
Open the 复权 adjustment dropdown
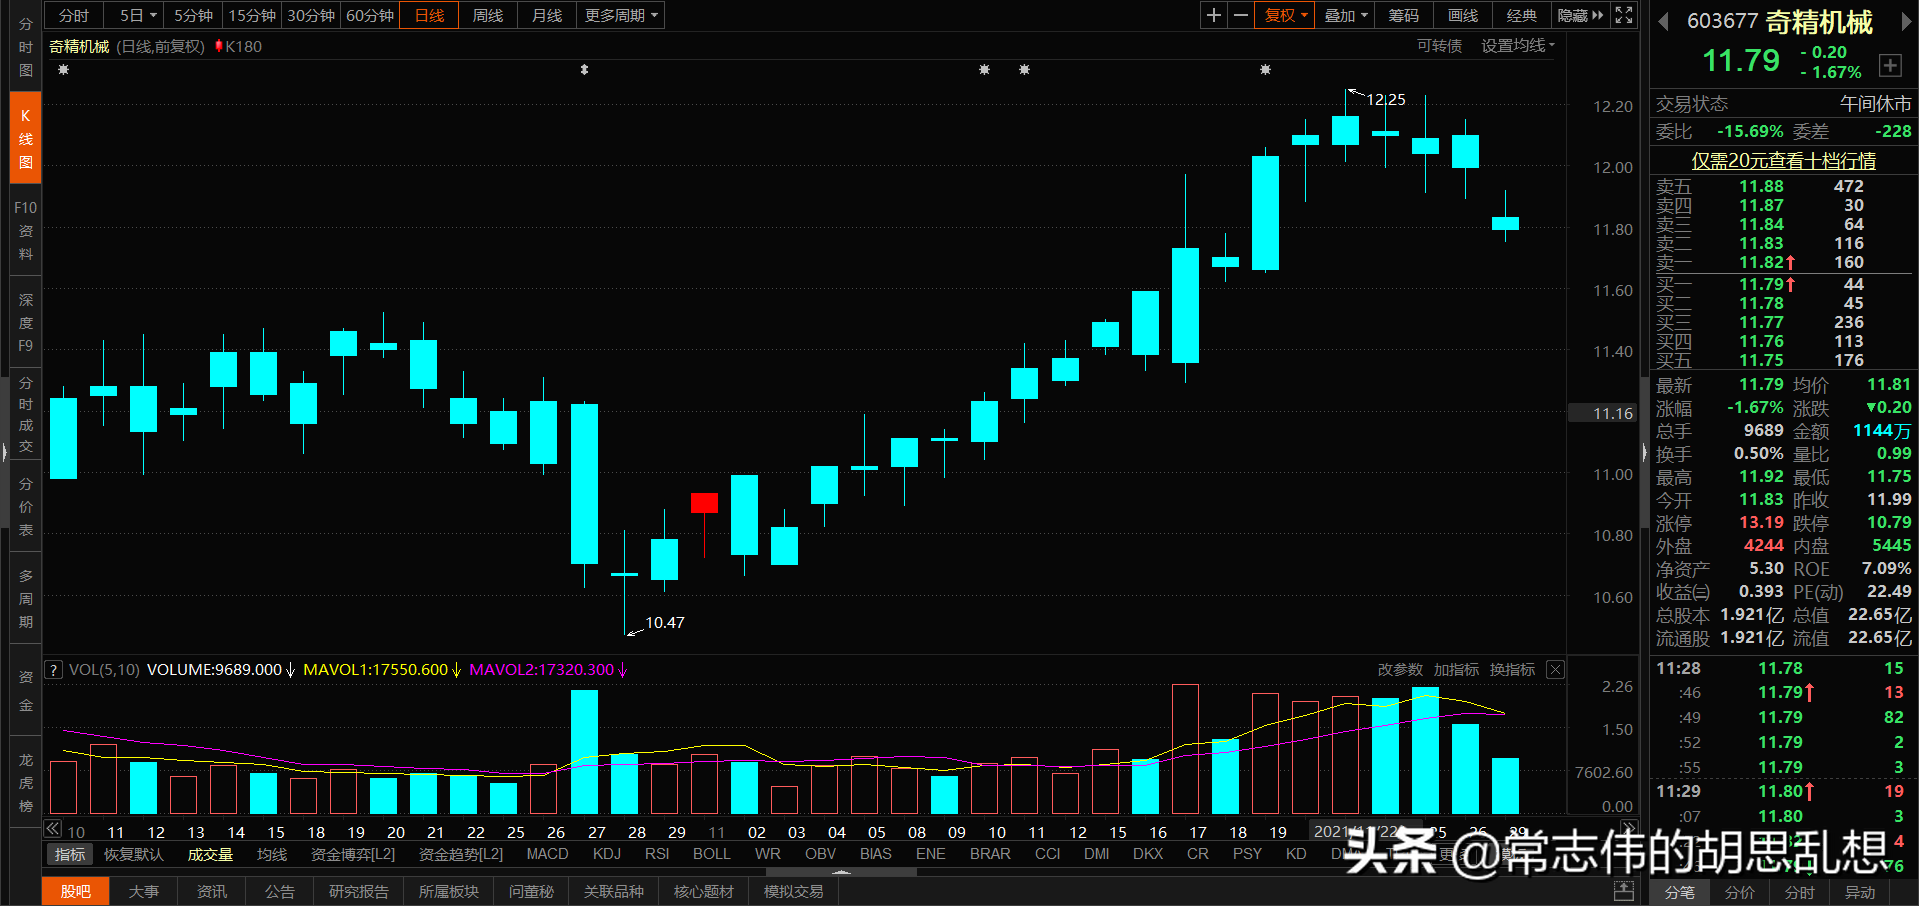click(x=1283, y=15)
